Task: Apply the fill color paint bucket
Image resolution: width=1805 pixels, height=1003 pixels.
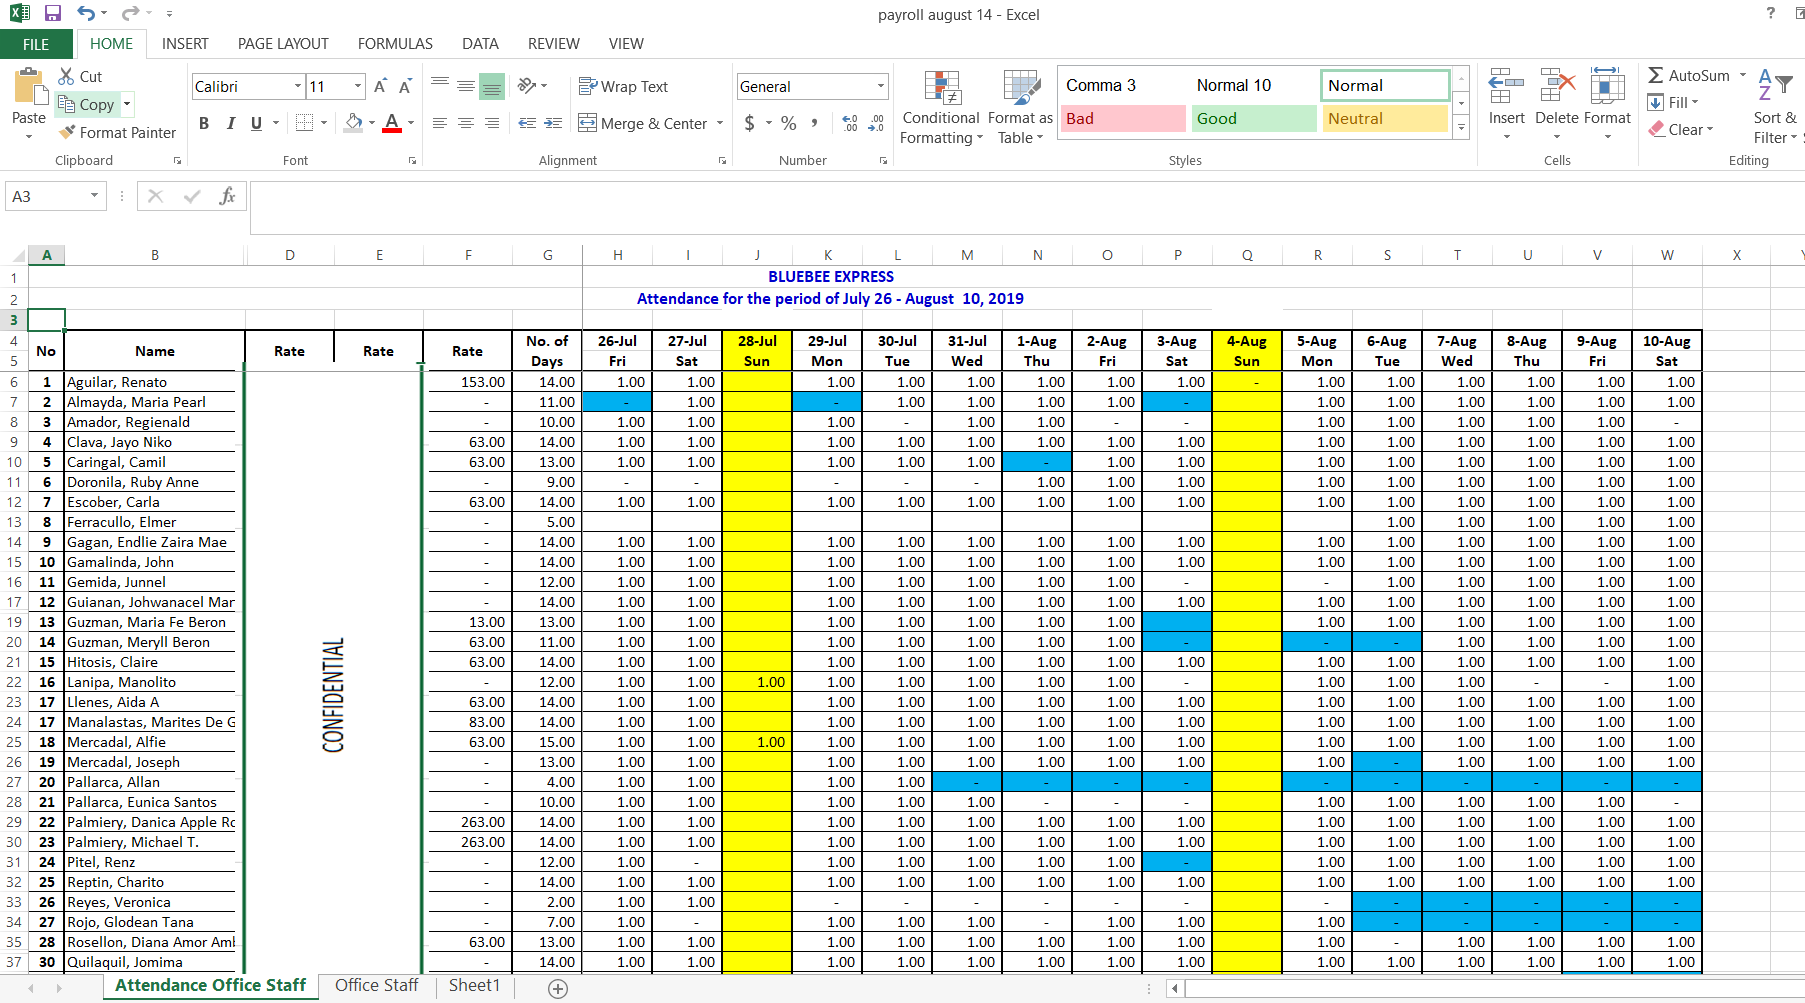Action: pos(354,123)
